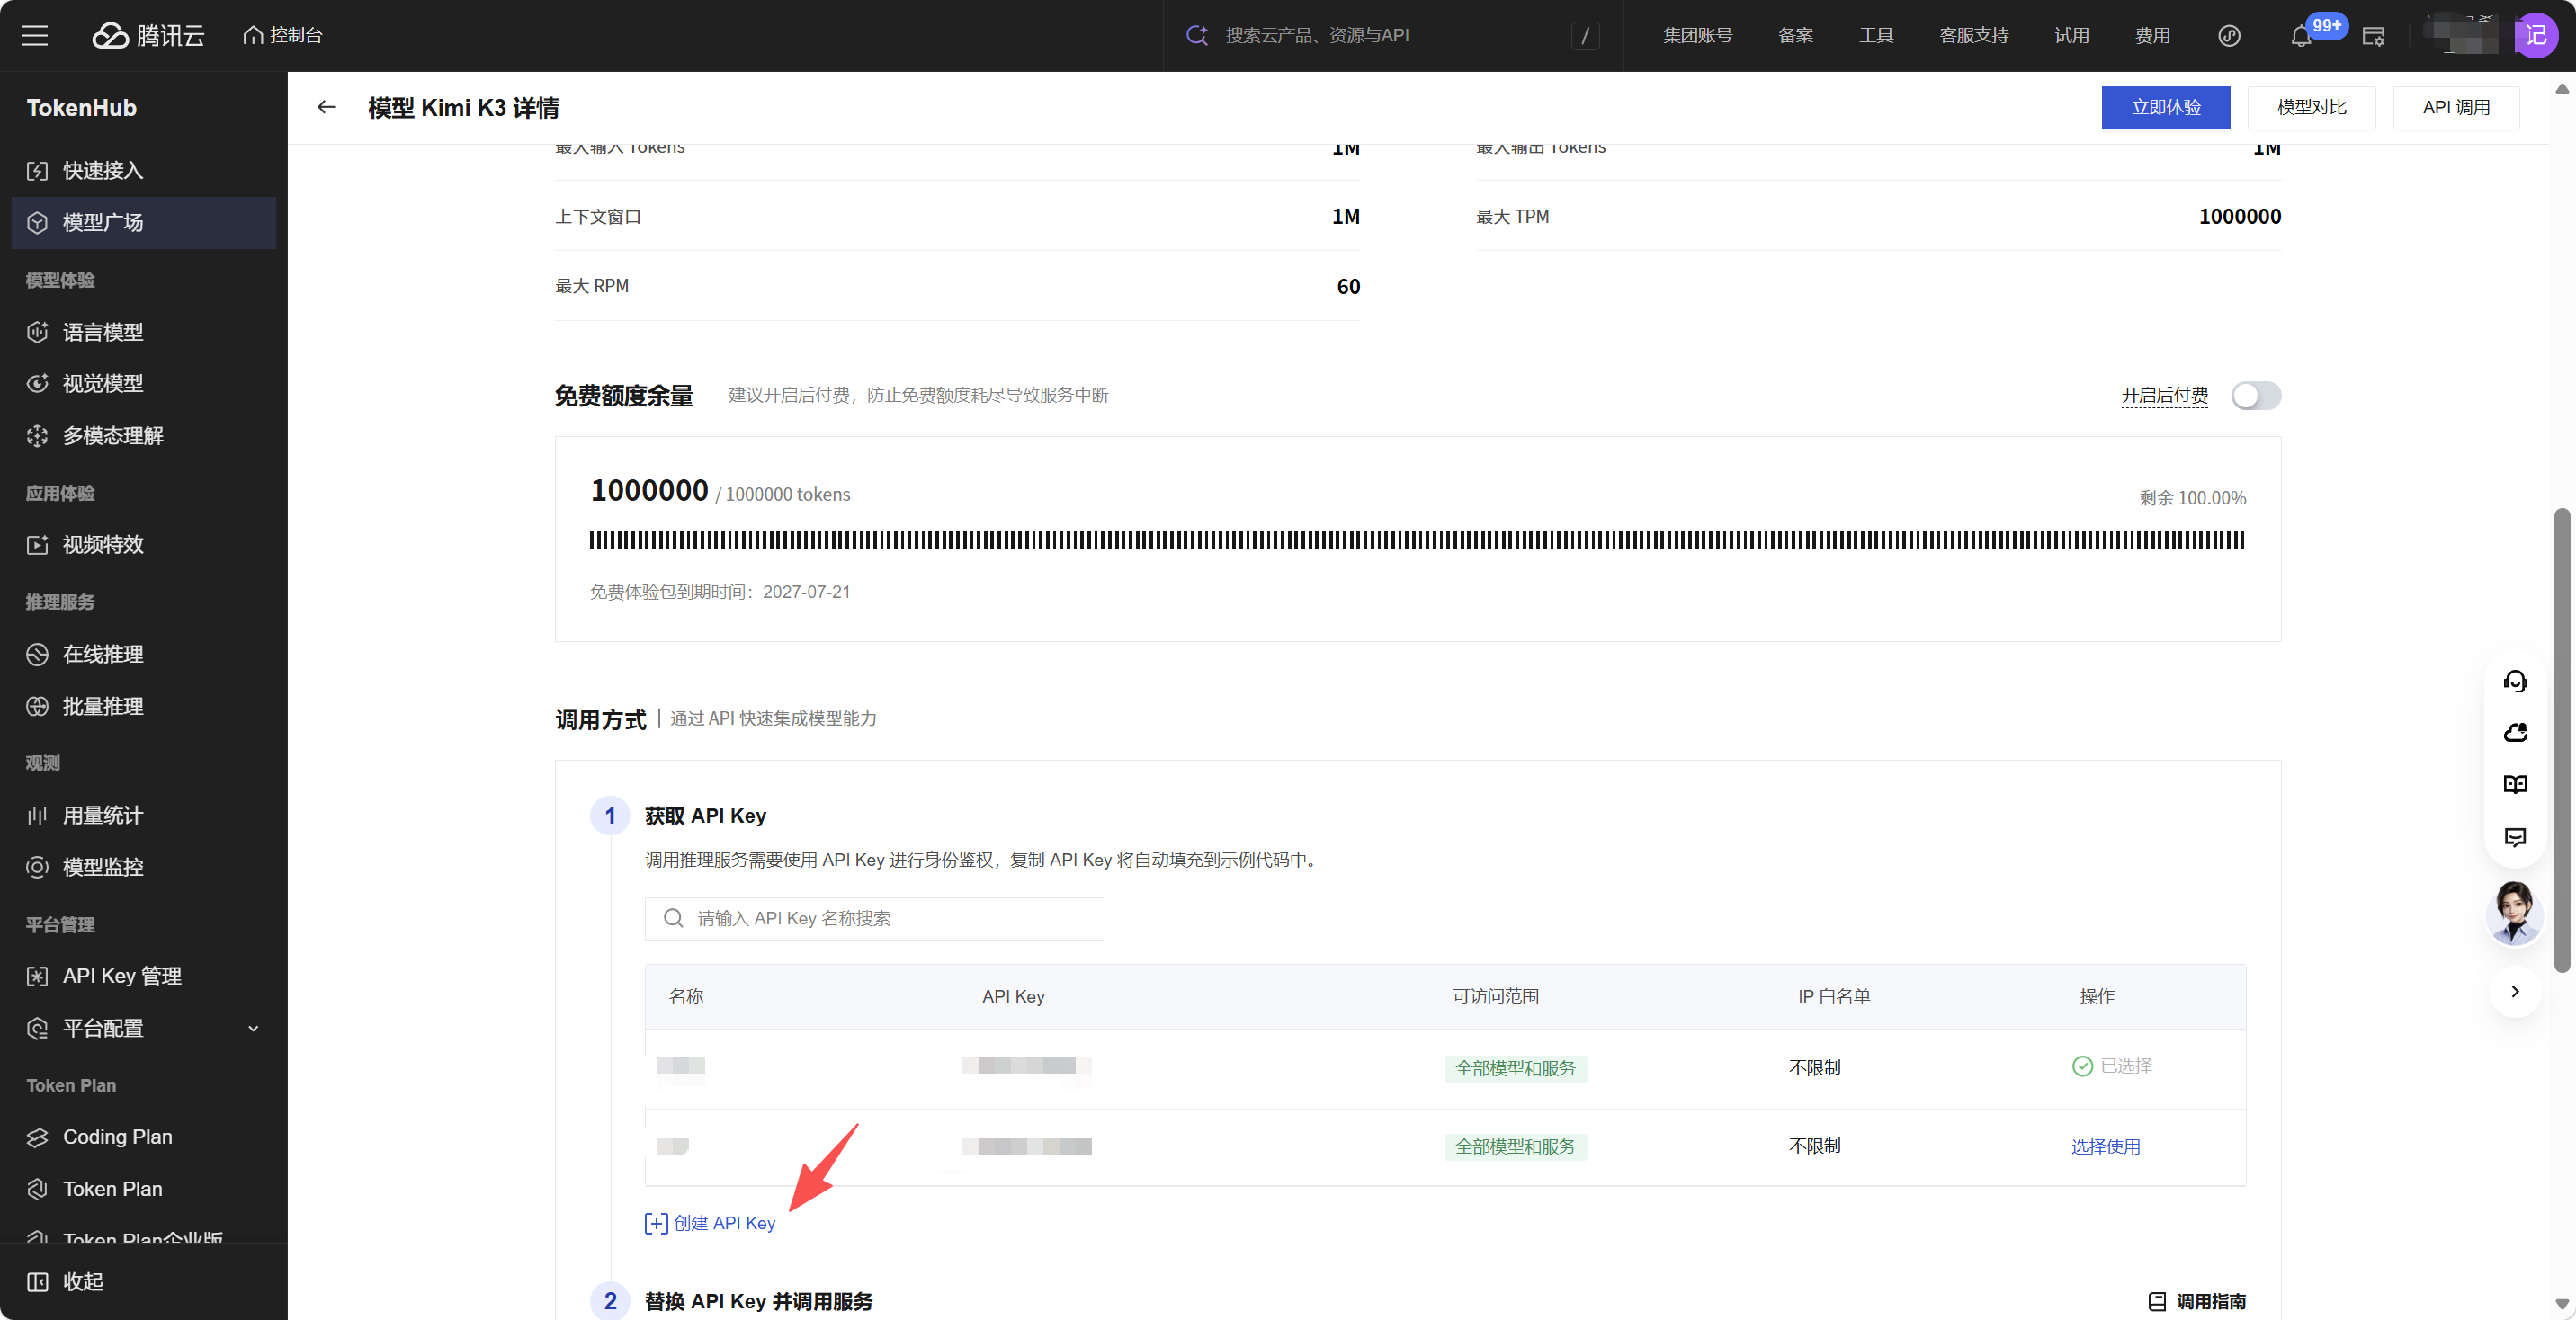Click the 立即体验 button
Image resolution: width=2576 pixels, height=1320 pixels.
click(2165, 107)
